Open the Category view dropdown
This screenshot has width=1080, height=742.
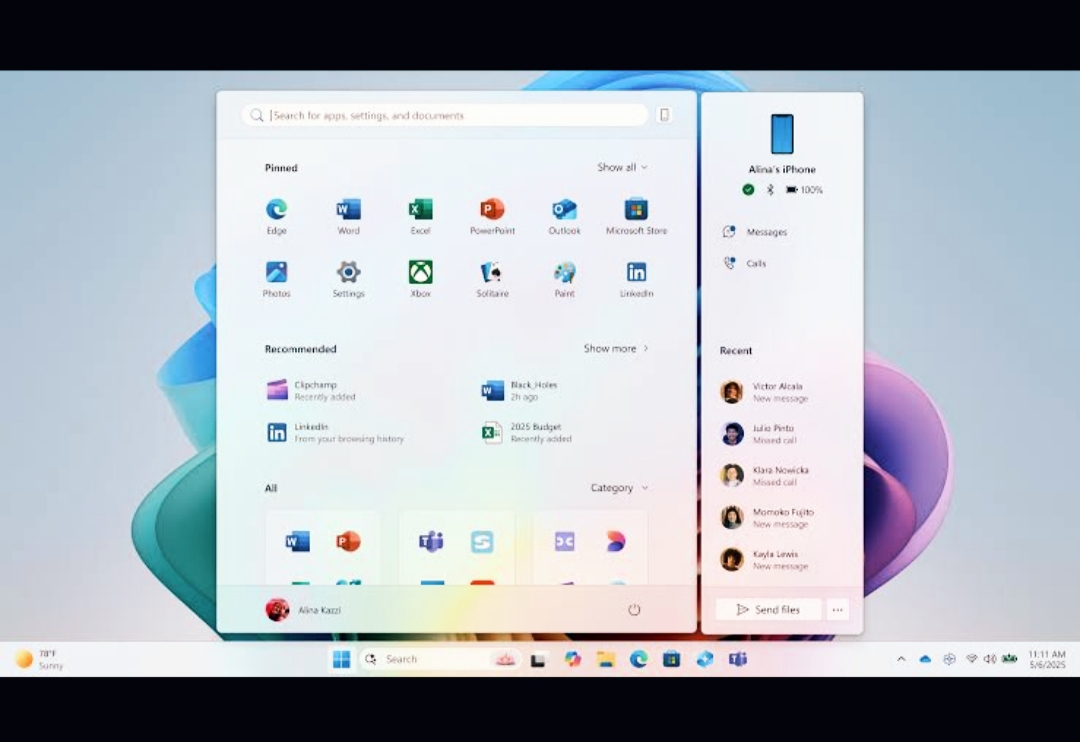tap(619, 488)
